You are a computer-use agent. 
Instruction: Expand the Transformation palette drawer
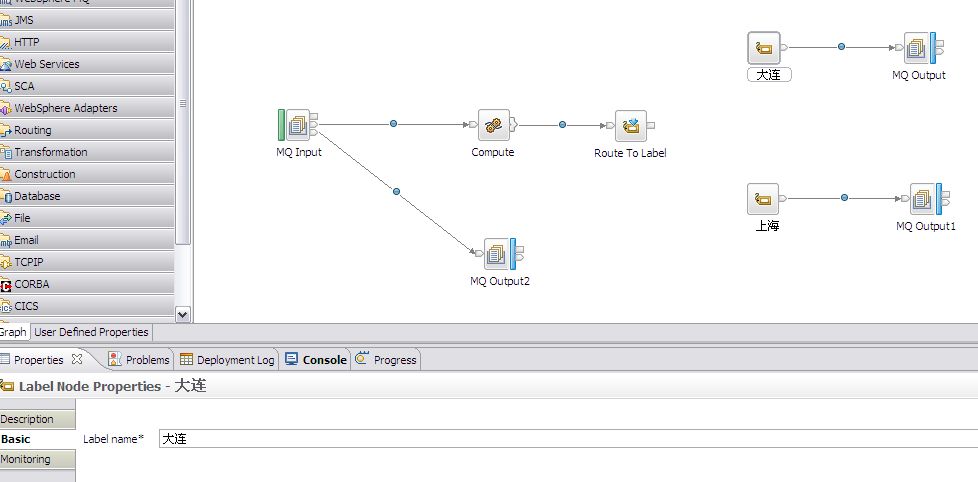tap(87, 152)
